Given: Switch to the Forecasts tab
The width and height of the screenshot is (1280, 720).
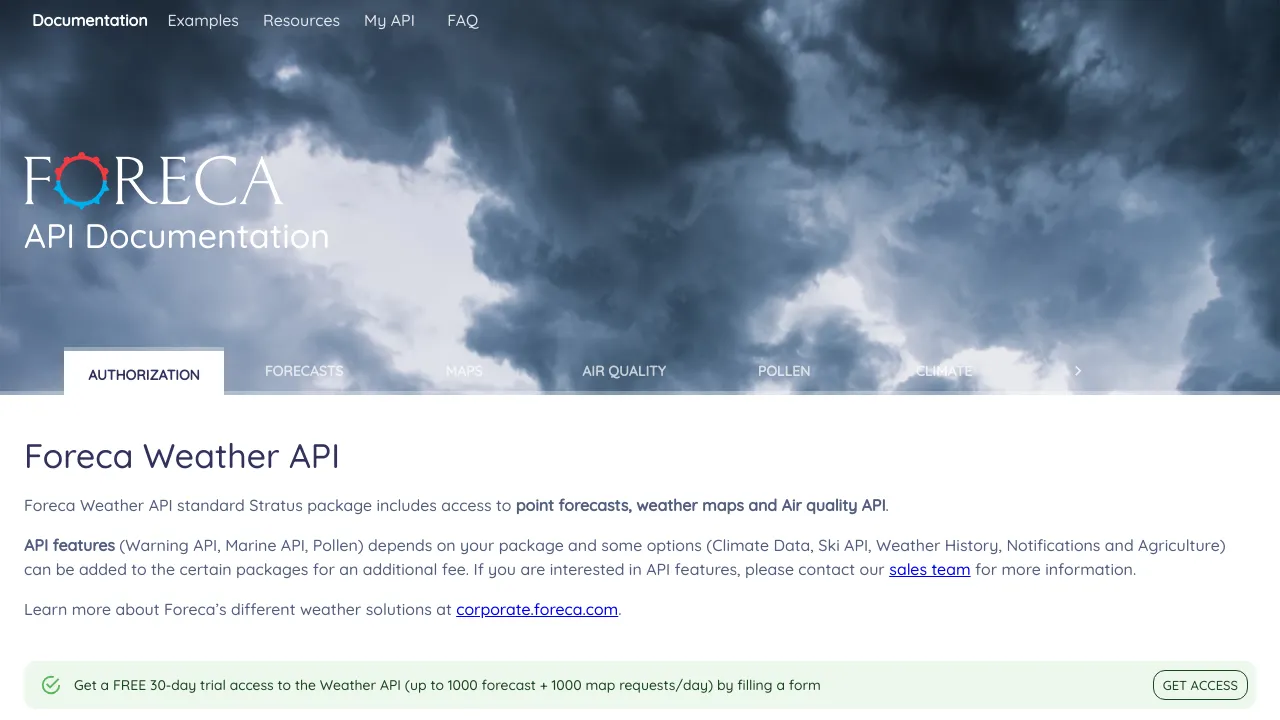Looking at the screenshot, I should point(304,371).
